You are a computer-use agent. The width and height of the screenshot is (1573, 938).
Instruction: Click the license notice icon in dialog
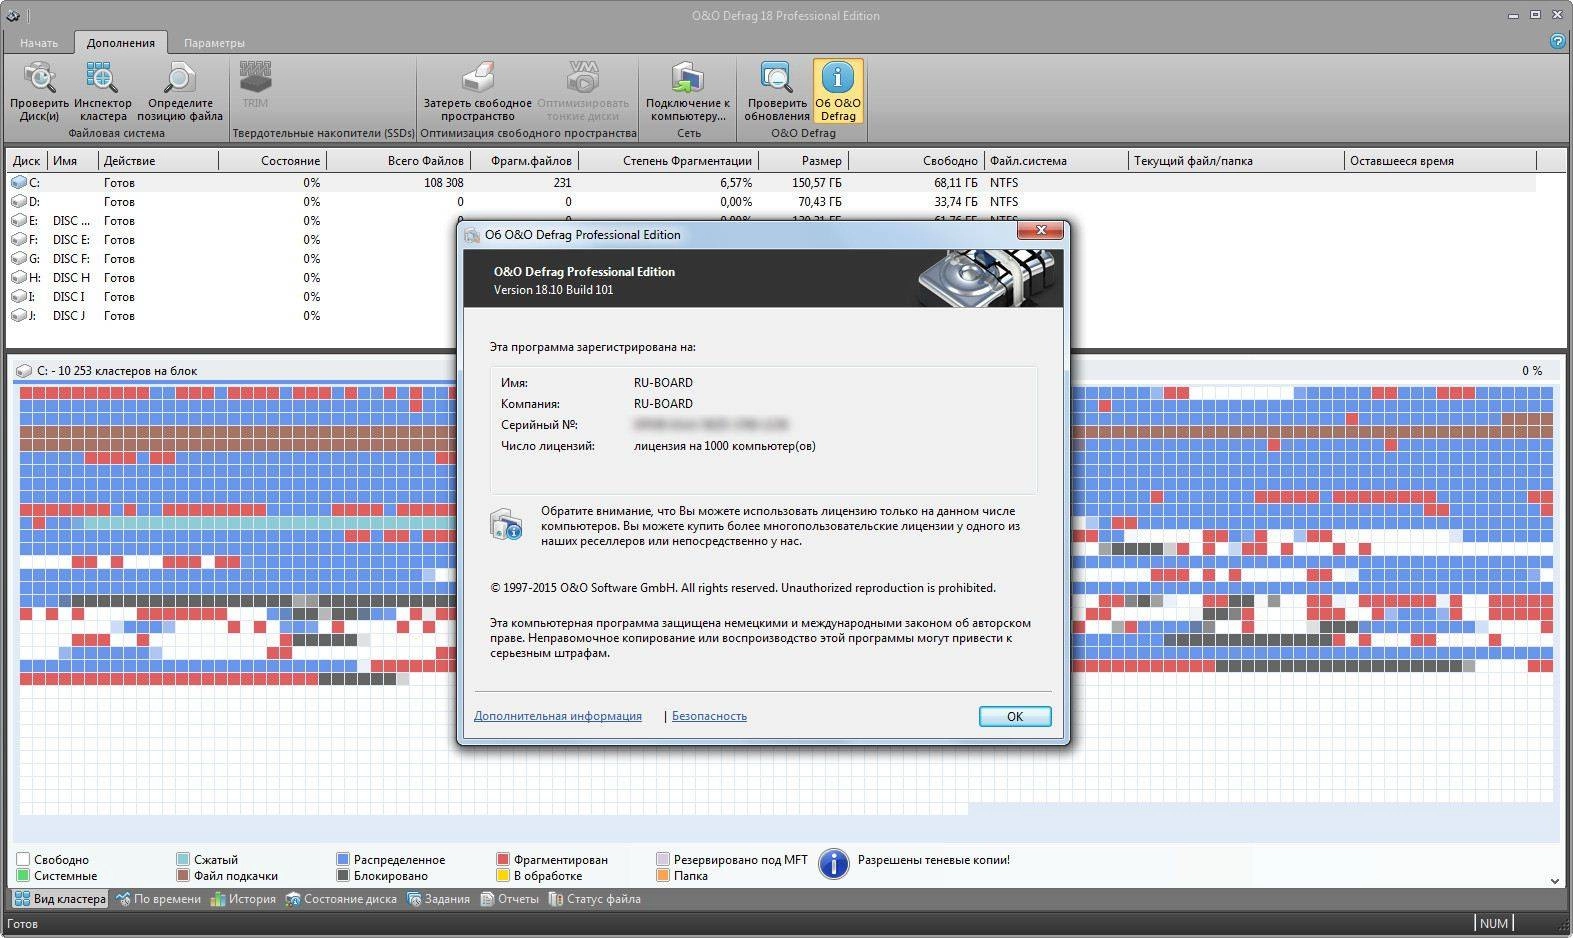(x=506, y=525)
